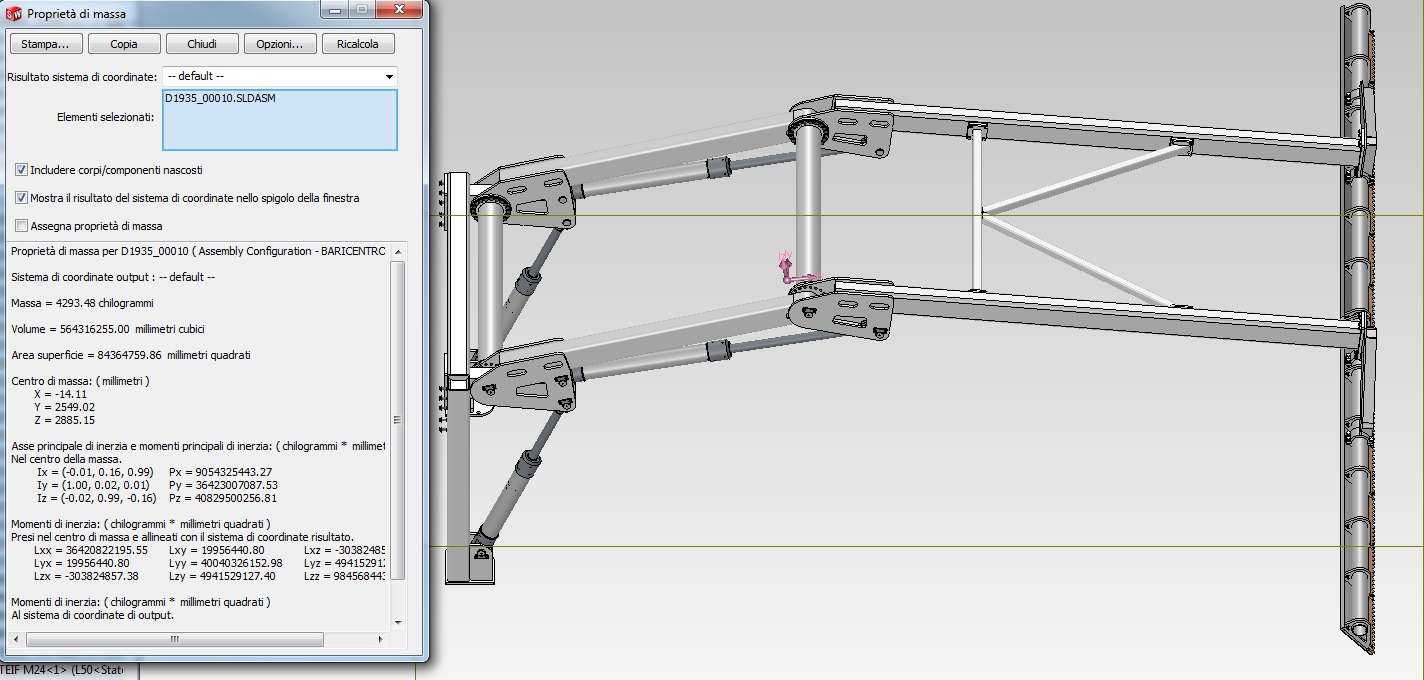Minimize the Proprietà di massa dialog
The height and width of the screenshot is (680, 1424).
pyautogui.click(x=336, y=9)
